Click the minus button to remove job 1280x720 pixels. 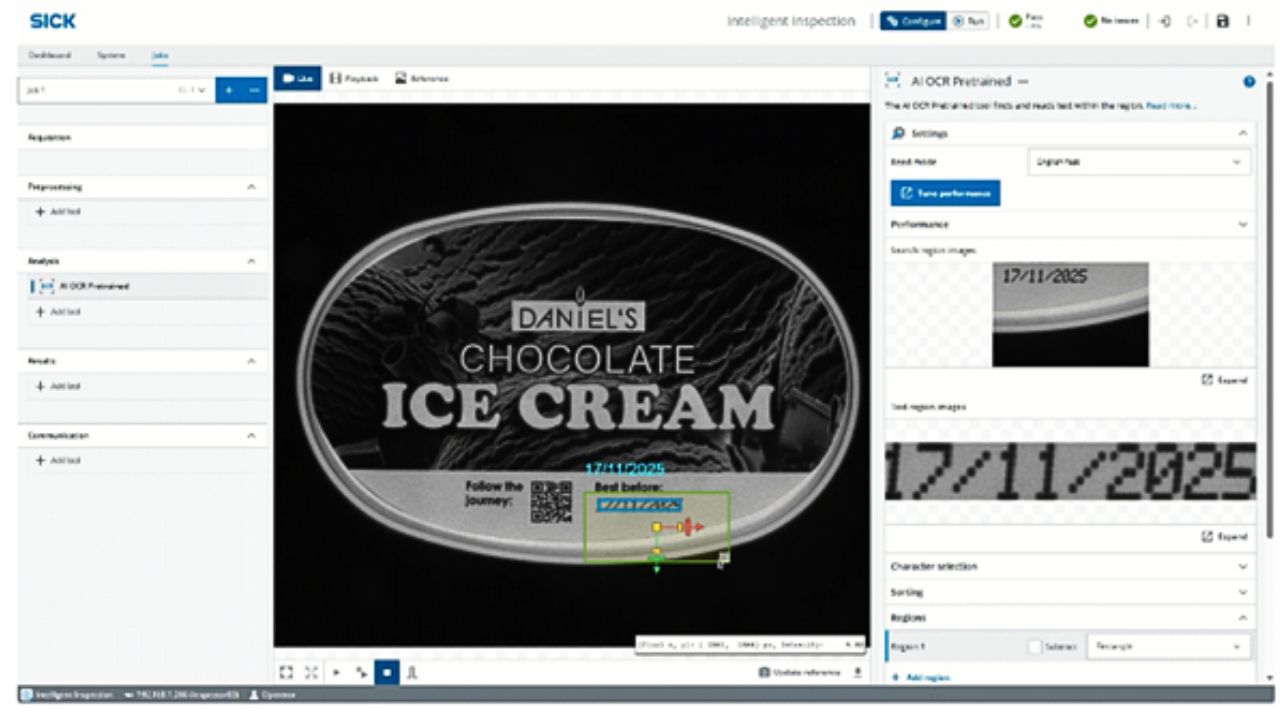(254, 90)
